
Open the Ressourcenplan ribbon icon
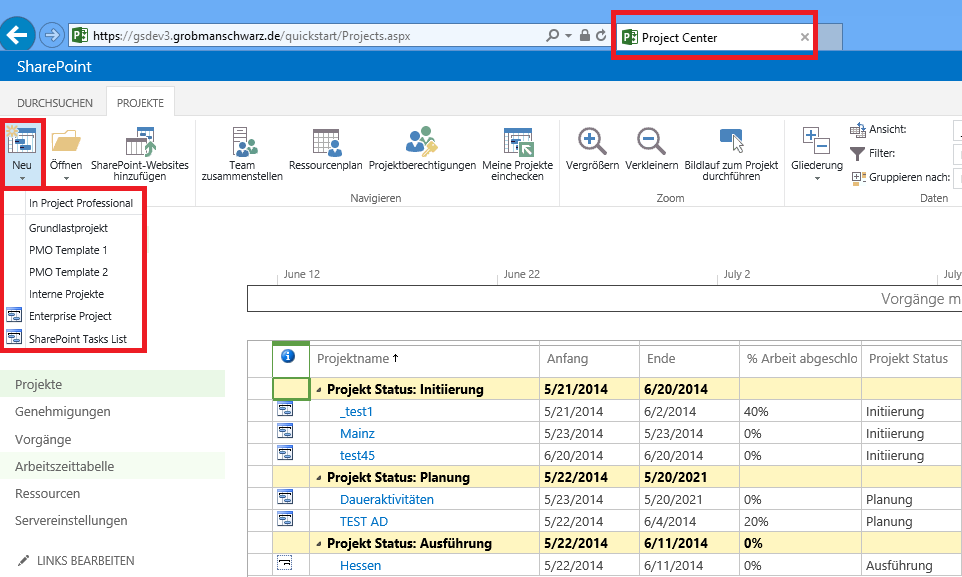click(x=326, y=142)
